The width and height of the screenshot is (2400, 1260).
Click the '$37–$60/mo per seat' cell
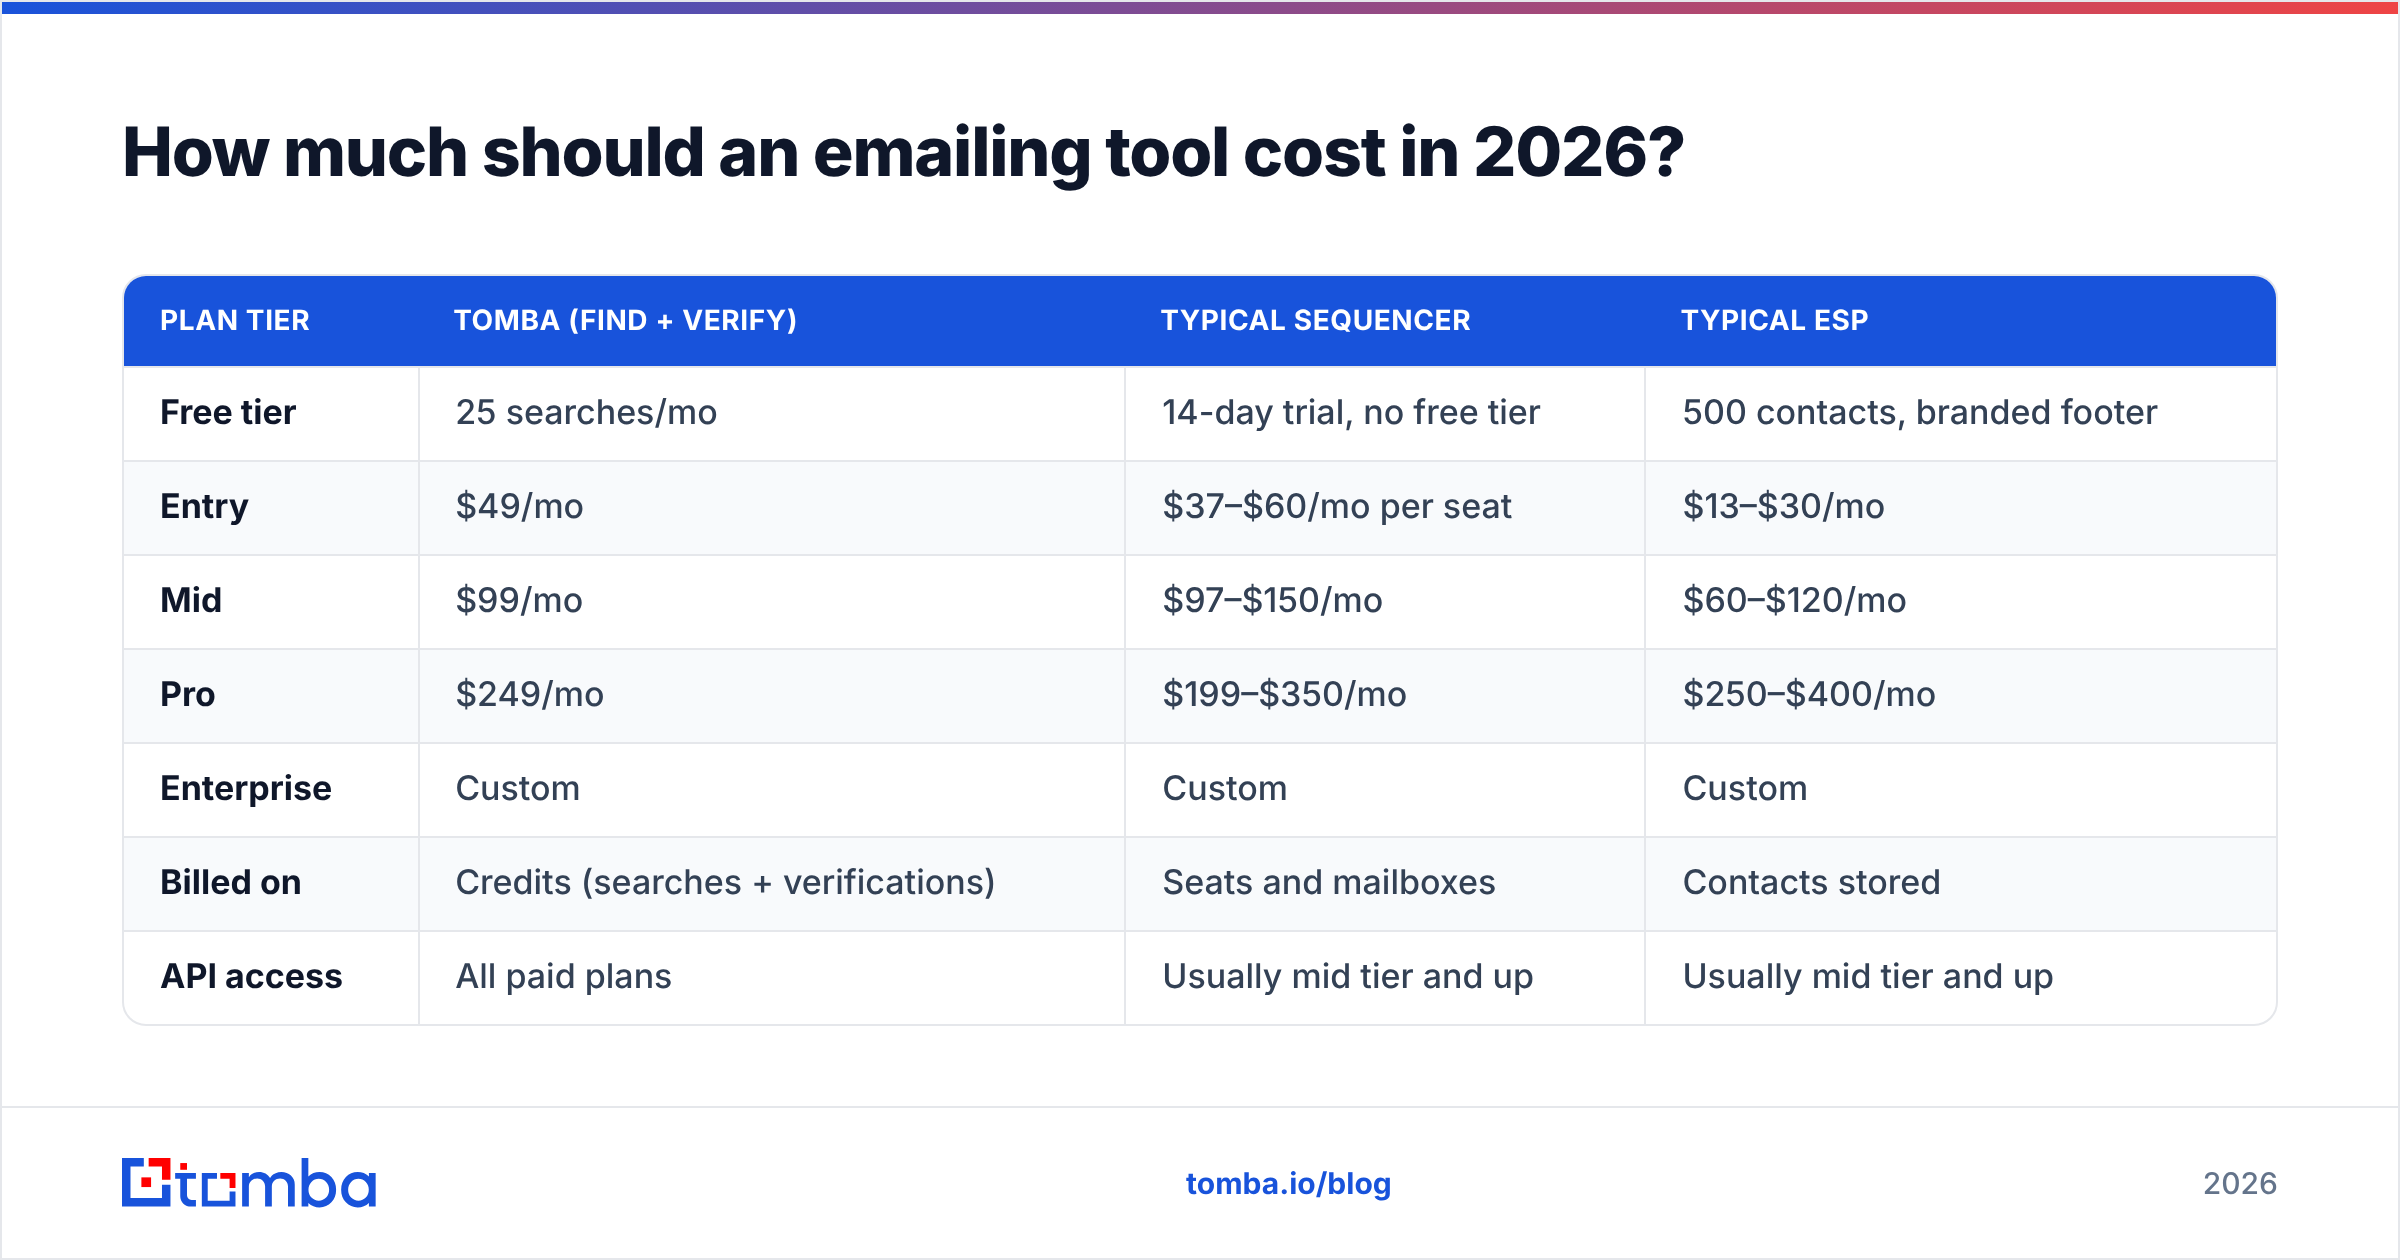click(x=1337, y=507)
